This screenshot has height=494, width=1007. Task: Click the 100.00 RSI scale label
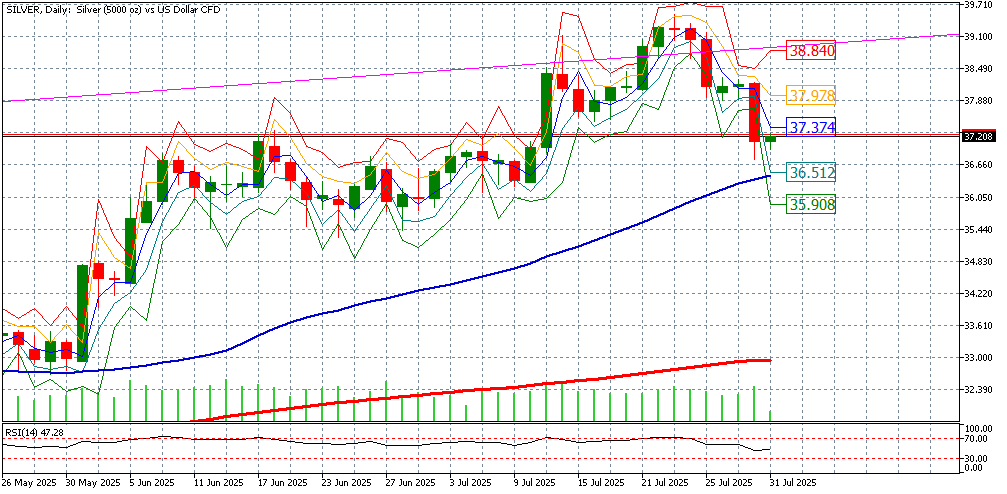point(977,428)
